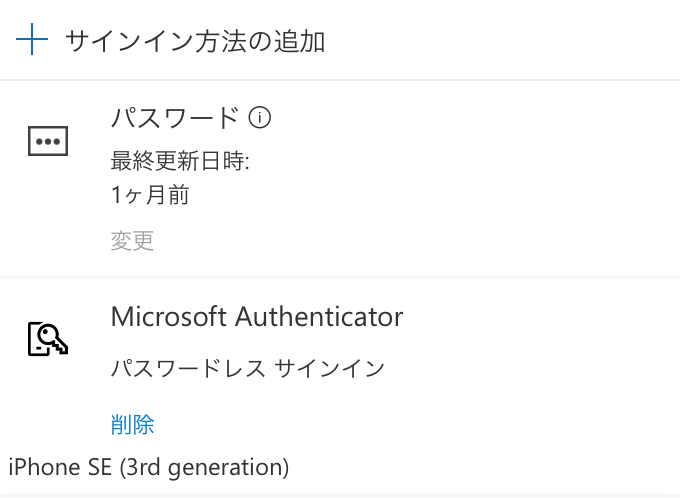Click the 3rd generation text
Screen dimensions: 680x498
tap(204, 468)
